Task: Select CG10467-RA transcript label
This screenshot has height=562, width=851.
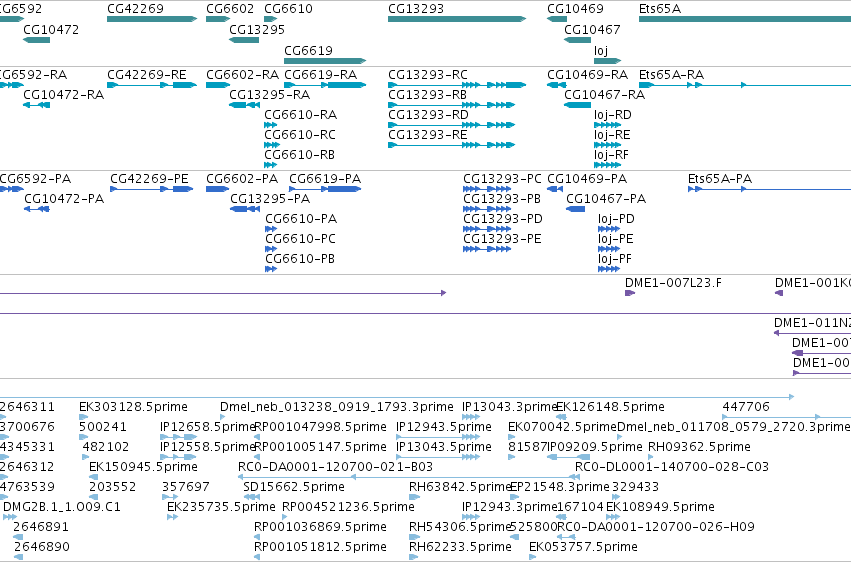Action: (x=605, y=94)
